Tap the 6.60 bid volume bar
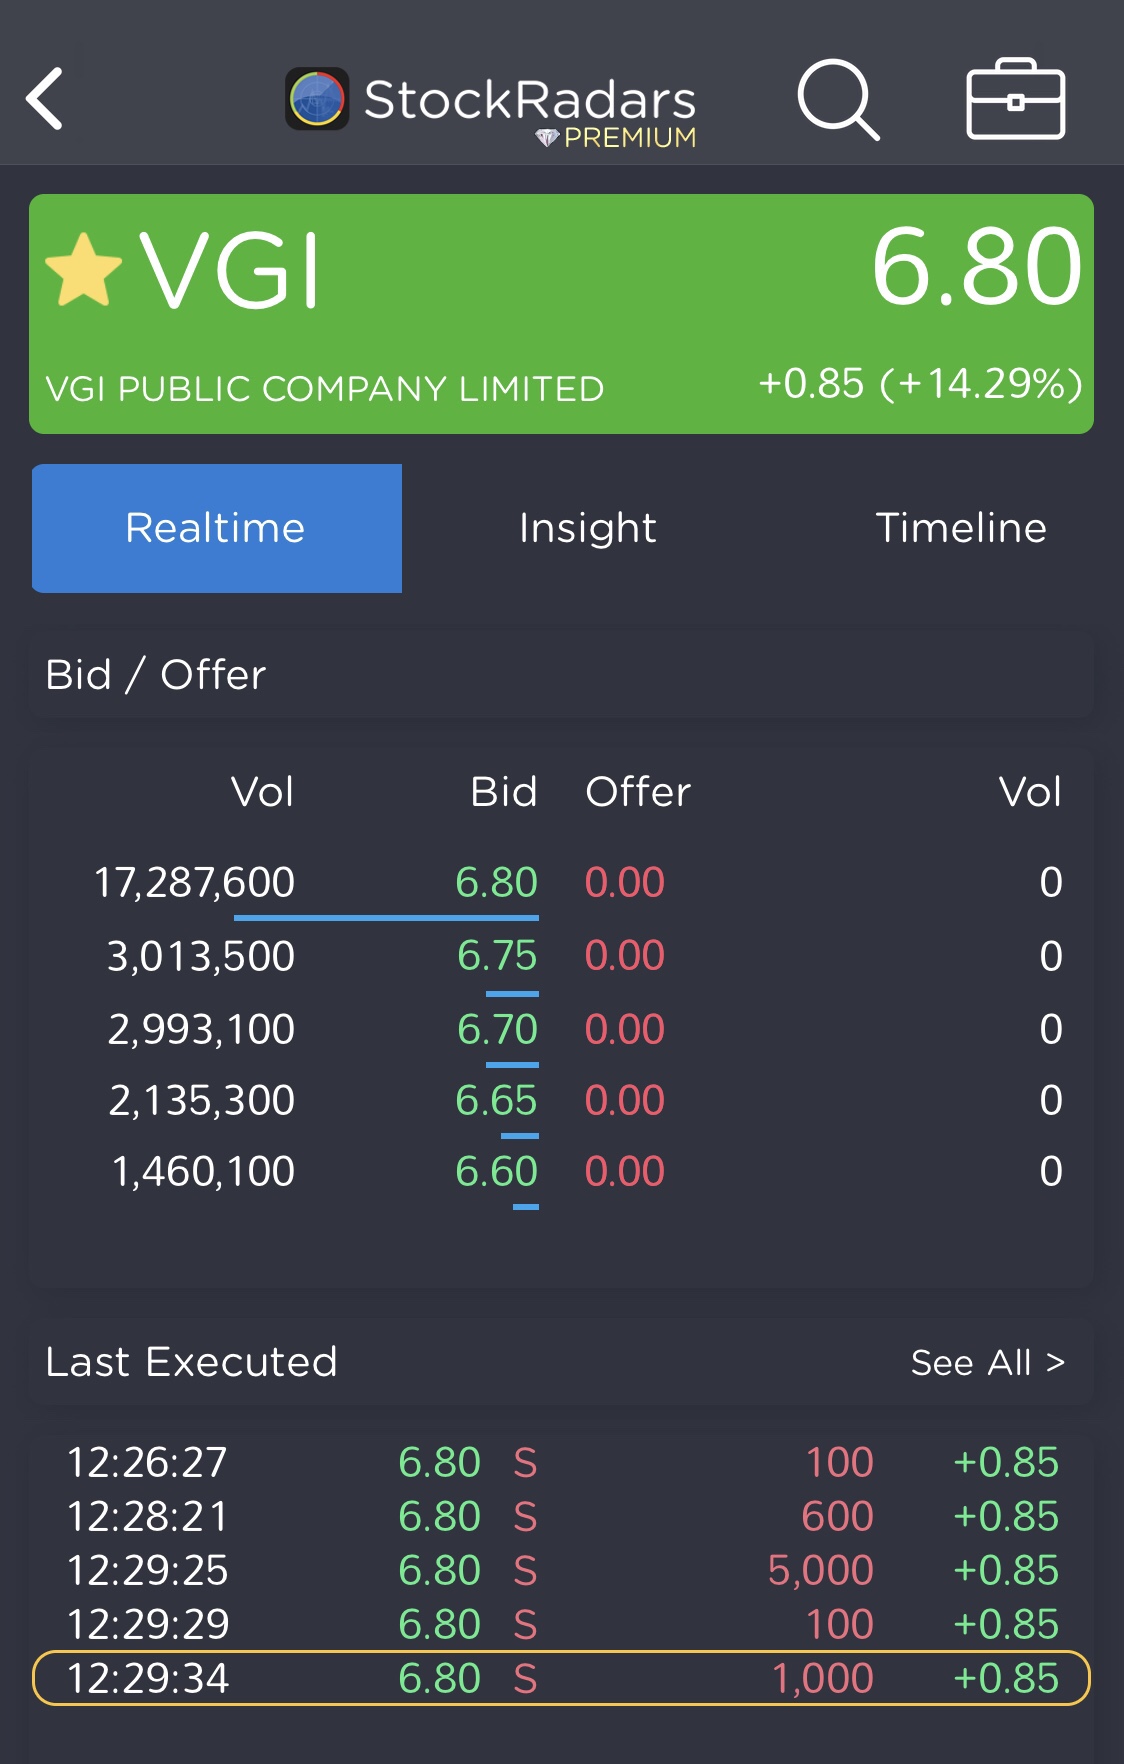1124x1764 pixels. 525,1207
